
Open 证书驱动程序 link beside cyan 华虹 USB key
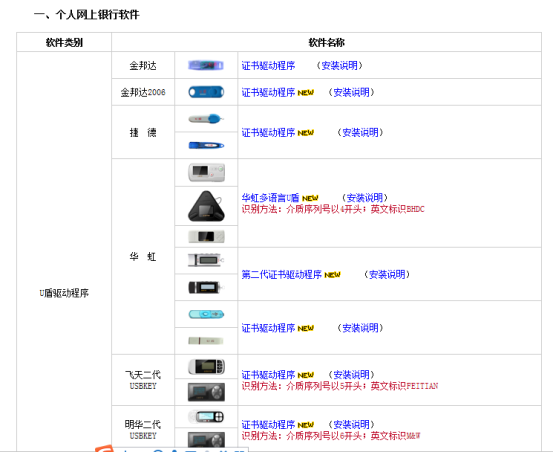(268, 328)
